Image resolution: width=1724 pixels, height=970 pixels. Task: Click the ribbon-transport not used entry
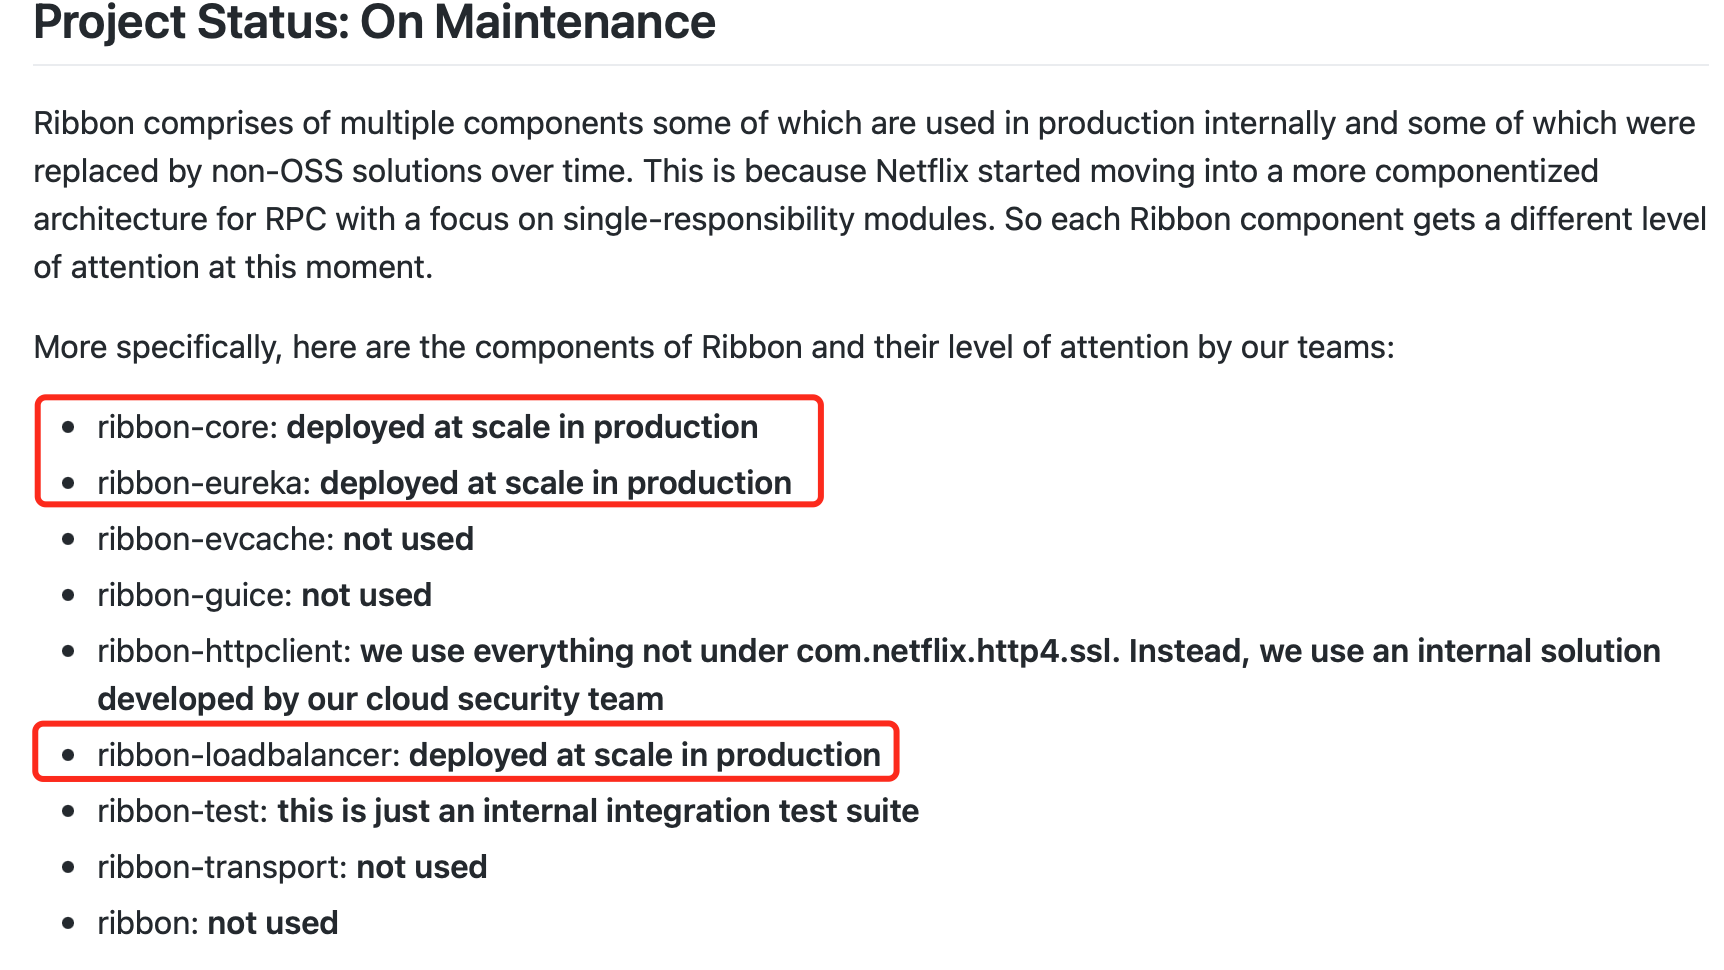tap(292, 867)
